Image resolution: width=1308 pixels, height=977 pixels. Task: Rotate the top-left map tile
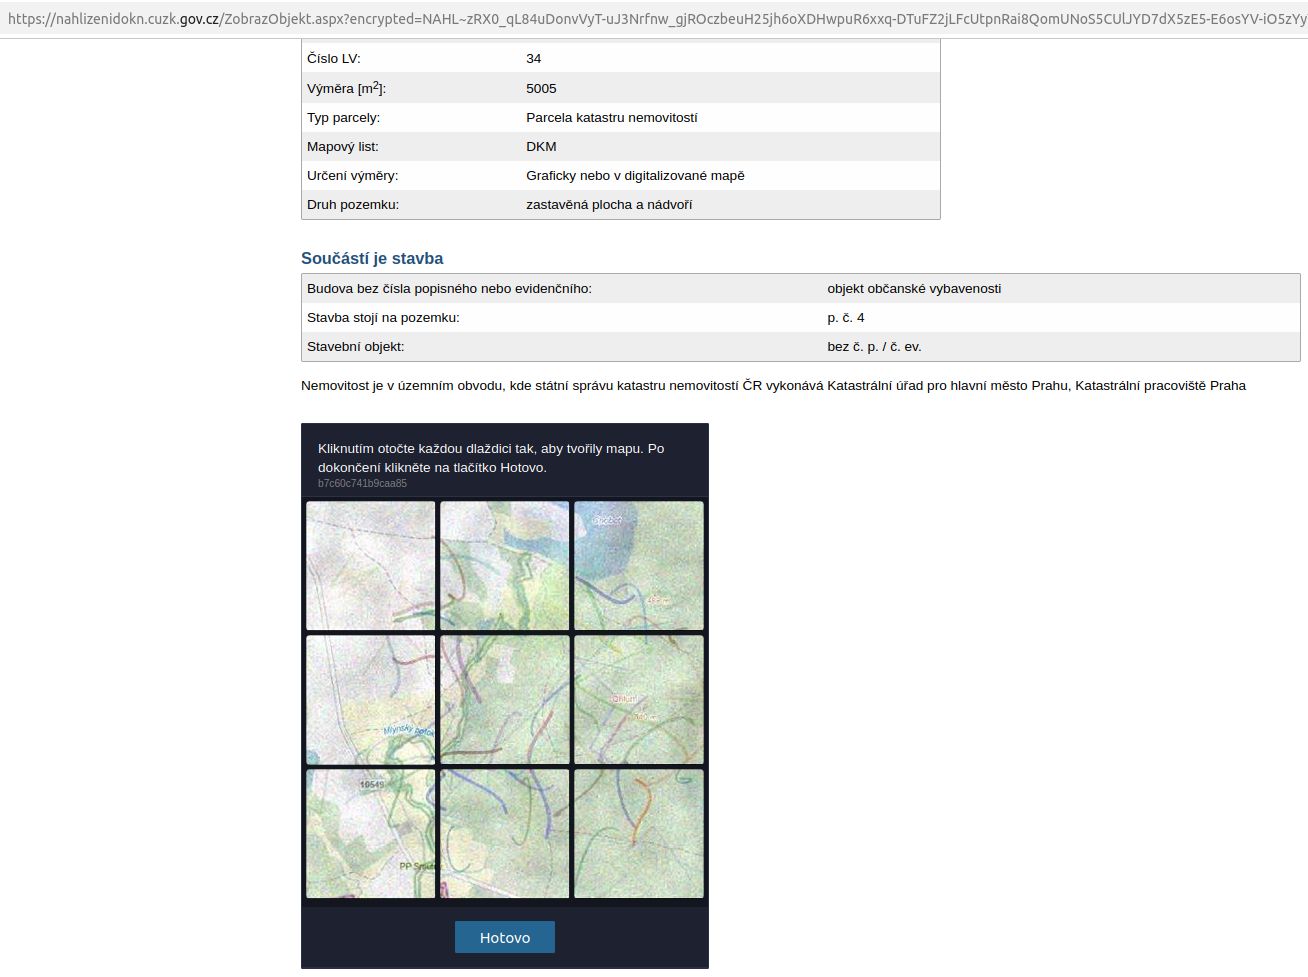click(x=371, y=566)
